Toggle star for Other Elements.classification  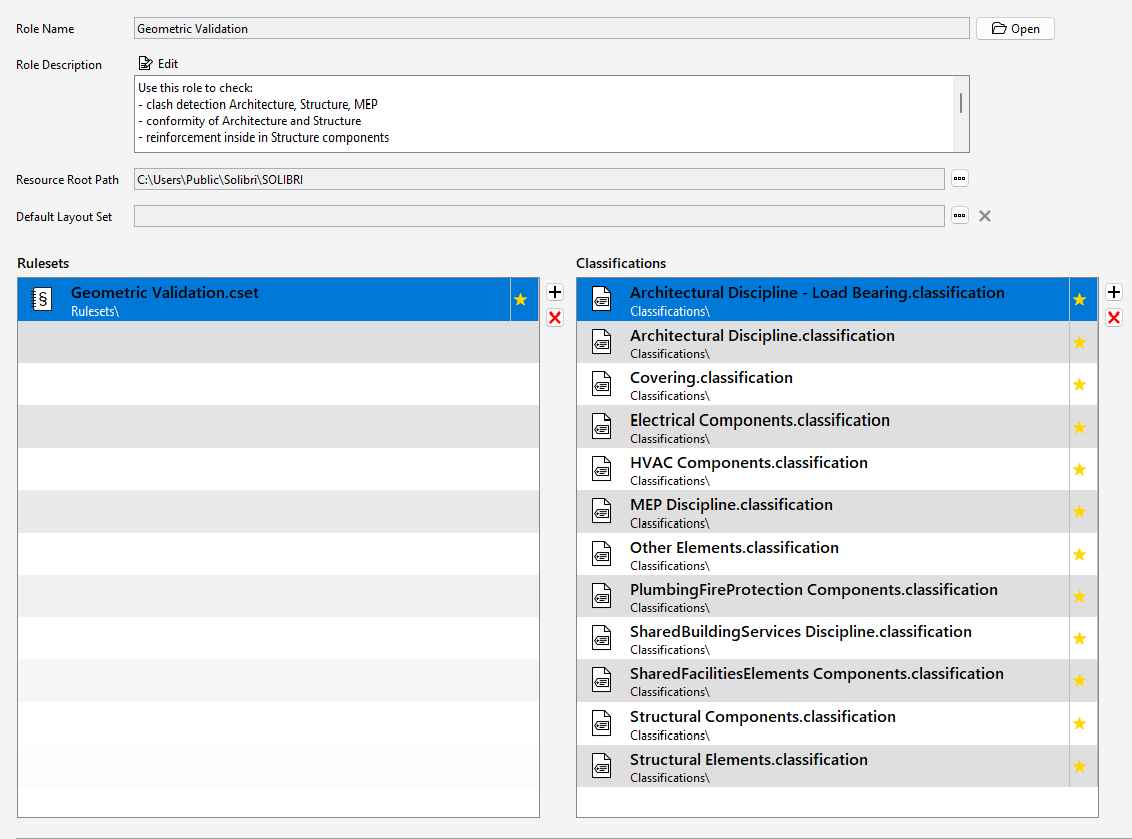pyautogui.click(x=1079, y=555)
